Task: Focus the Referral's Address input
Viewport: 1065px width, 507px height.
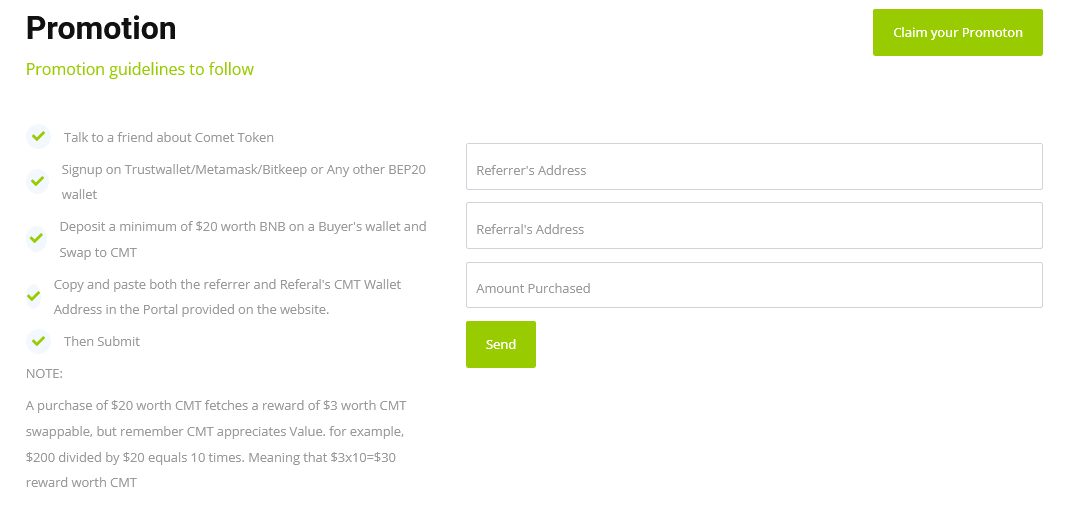Action: [754, 226]
